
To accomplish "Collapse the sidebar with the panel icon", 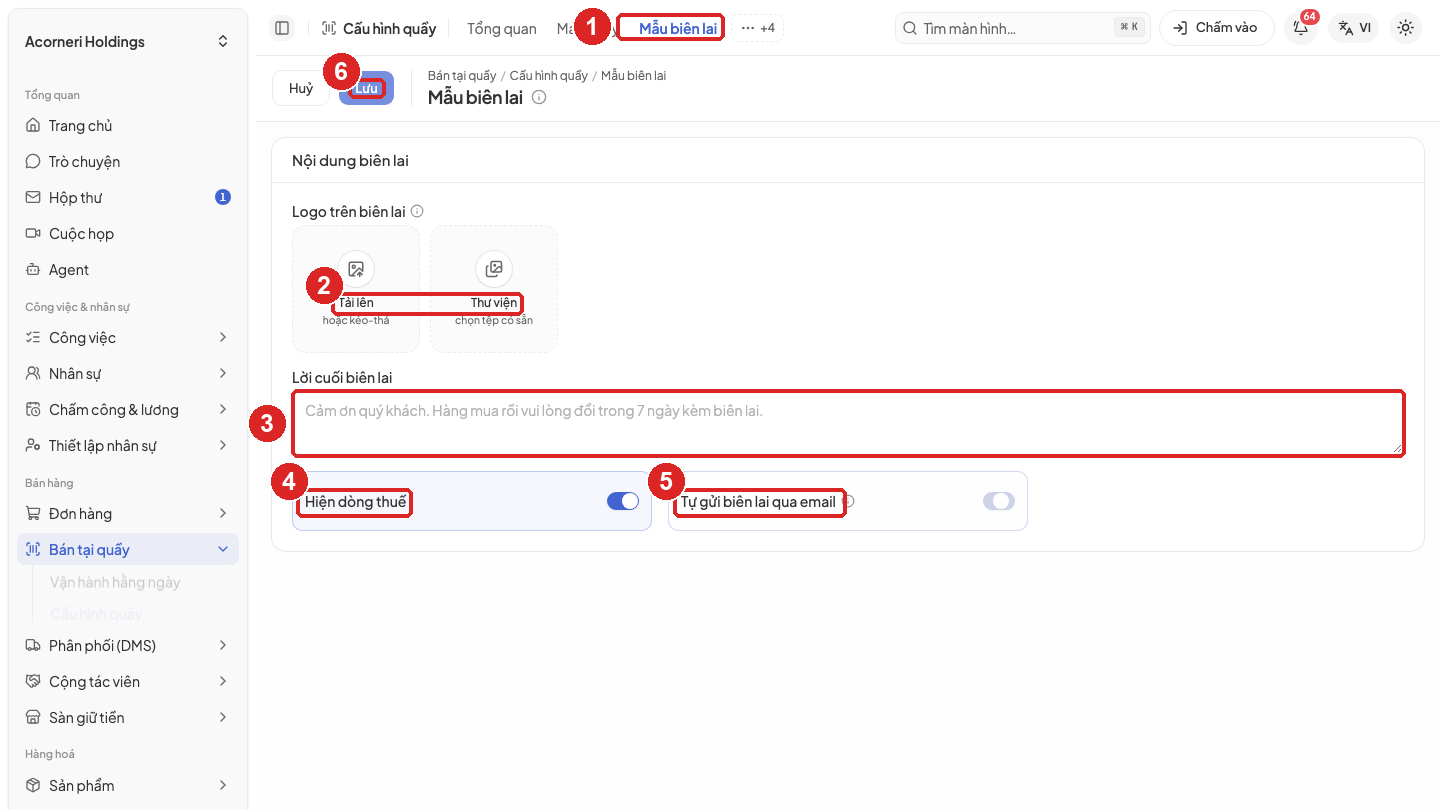I will 282,28.
